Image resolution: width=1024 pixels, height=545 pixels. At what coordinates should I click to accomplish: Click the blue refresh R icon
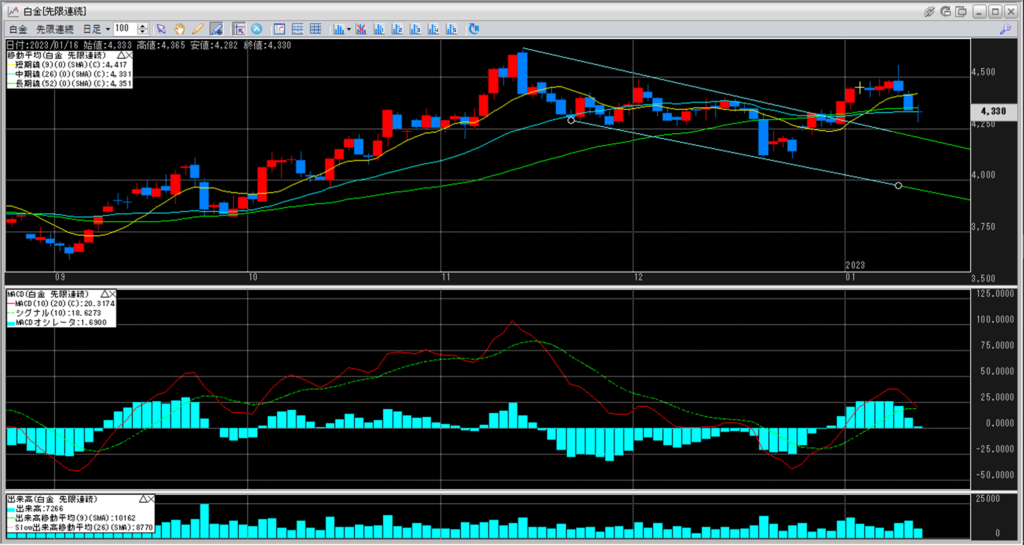click(x=474, y=29)
